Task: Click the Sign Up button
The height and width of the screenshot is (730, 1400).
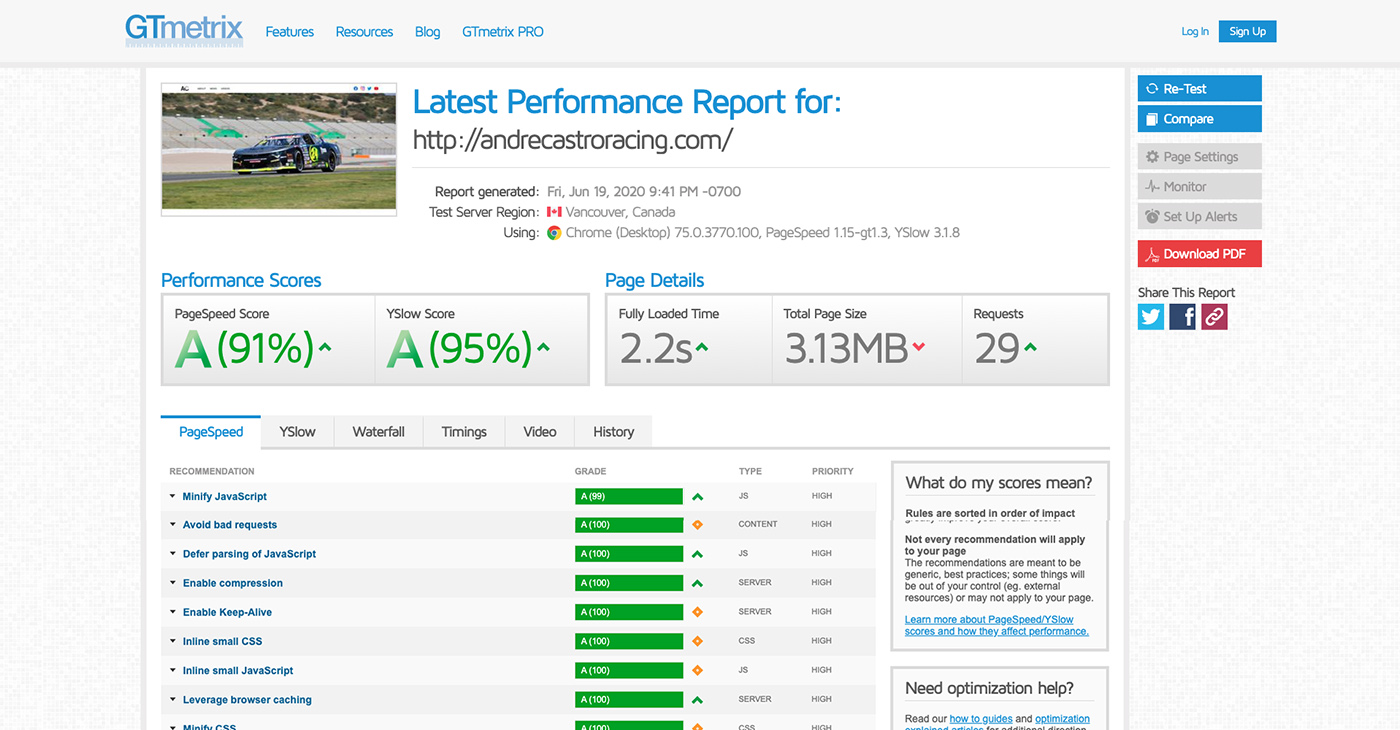Action: point(1248,32)
